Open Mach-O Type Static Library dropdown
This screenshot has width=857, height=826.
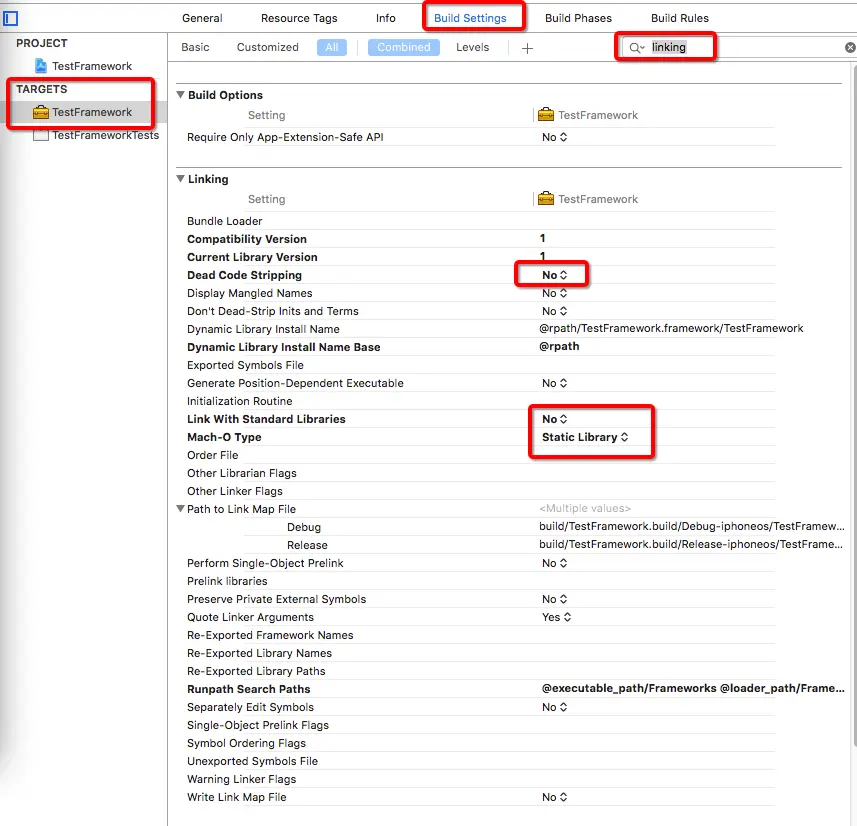(x=585, y=437)
